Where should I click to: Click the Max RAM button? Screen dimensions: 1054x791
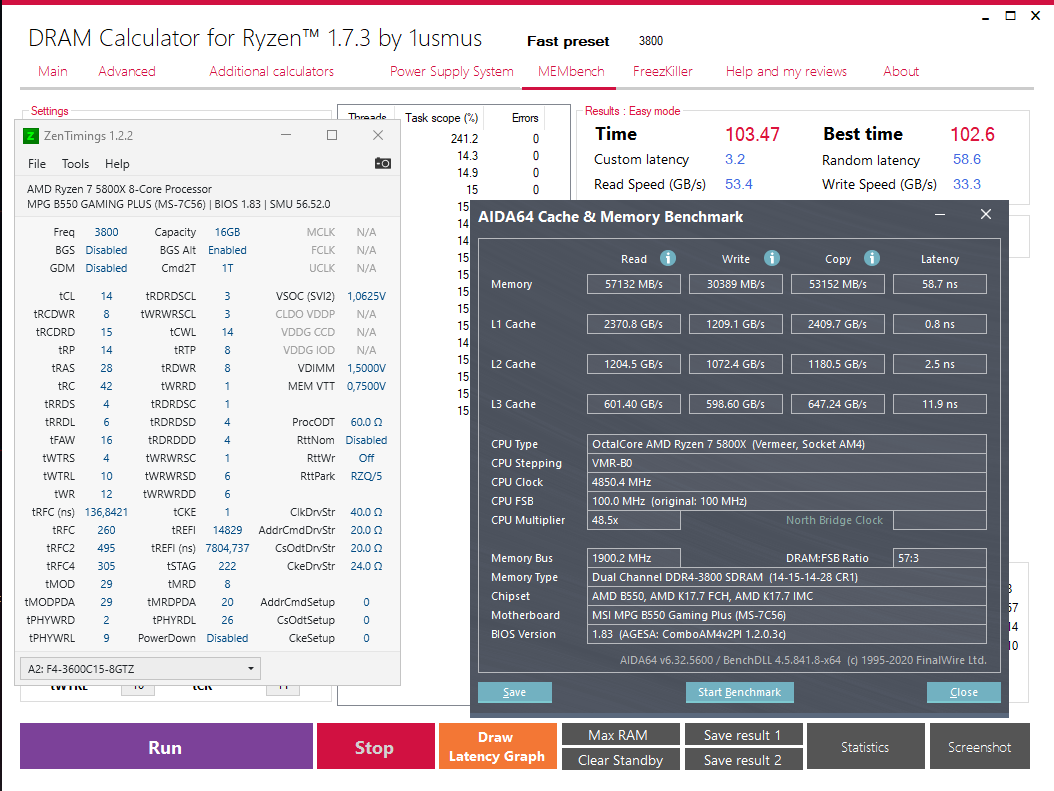click(x=620, y=735)
